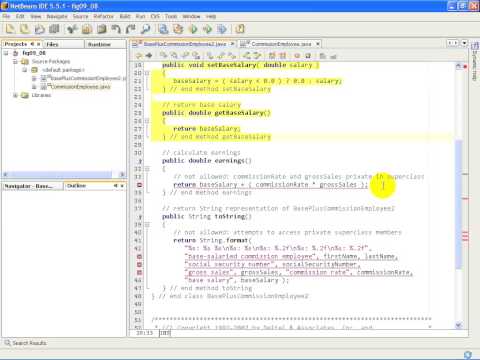
Task: Open the editor tabs dropdown list arrow
Action: (x=464, y=43)
